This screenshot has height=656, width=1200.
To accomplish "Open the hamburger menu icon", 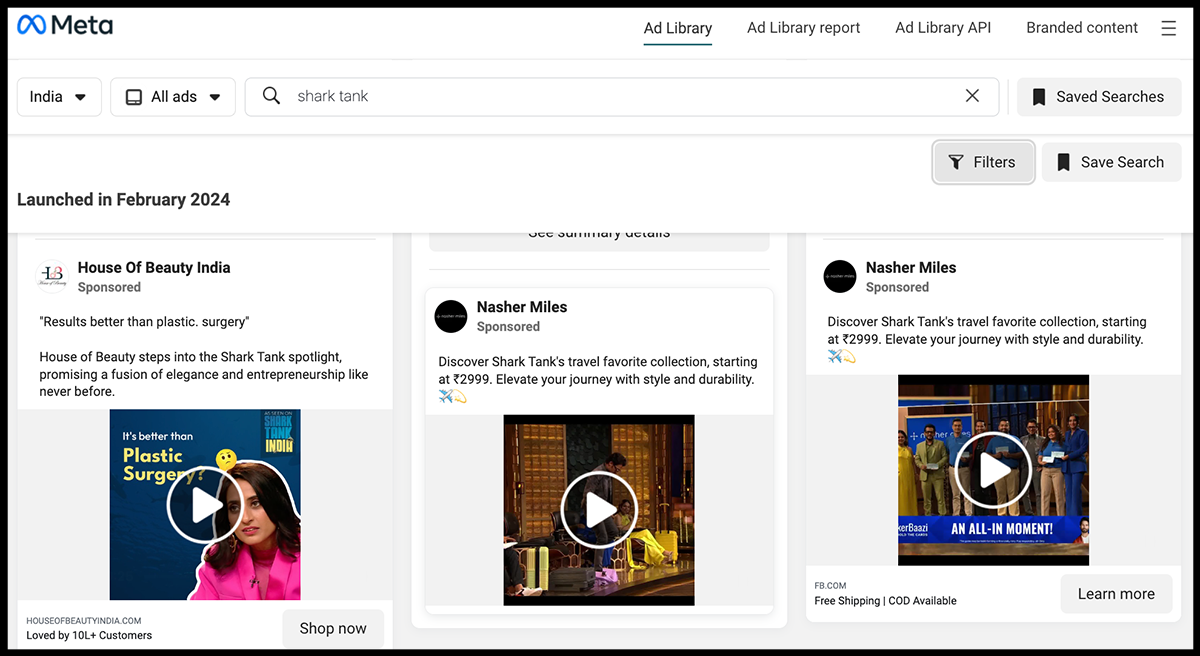I will [x=1168, y=28].
